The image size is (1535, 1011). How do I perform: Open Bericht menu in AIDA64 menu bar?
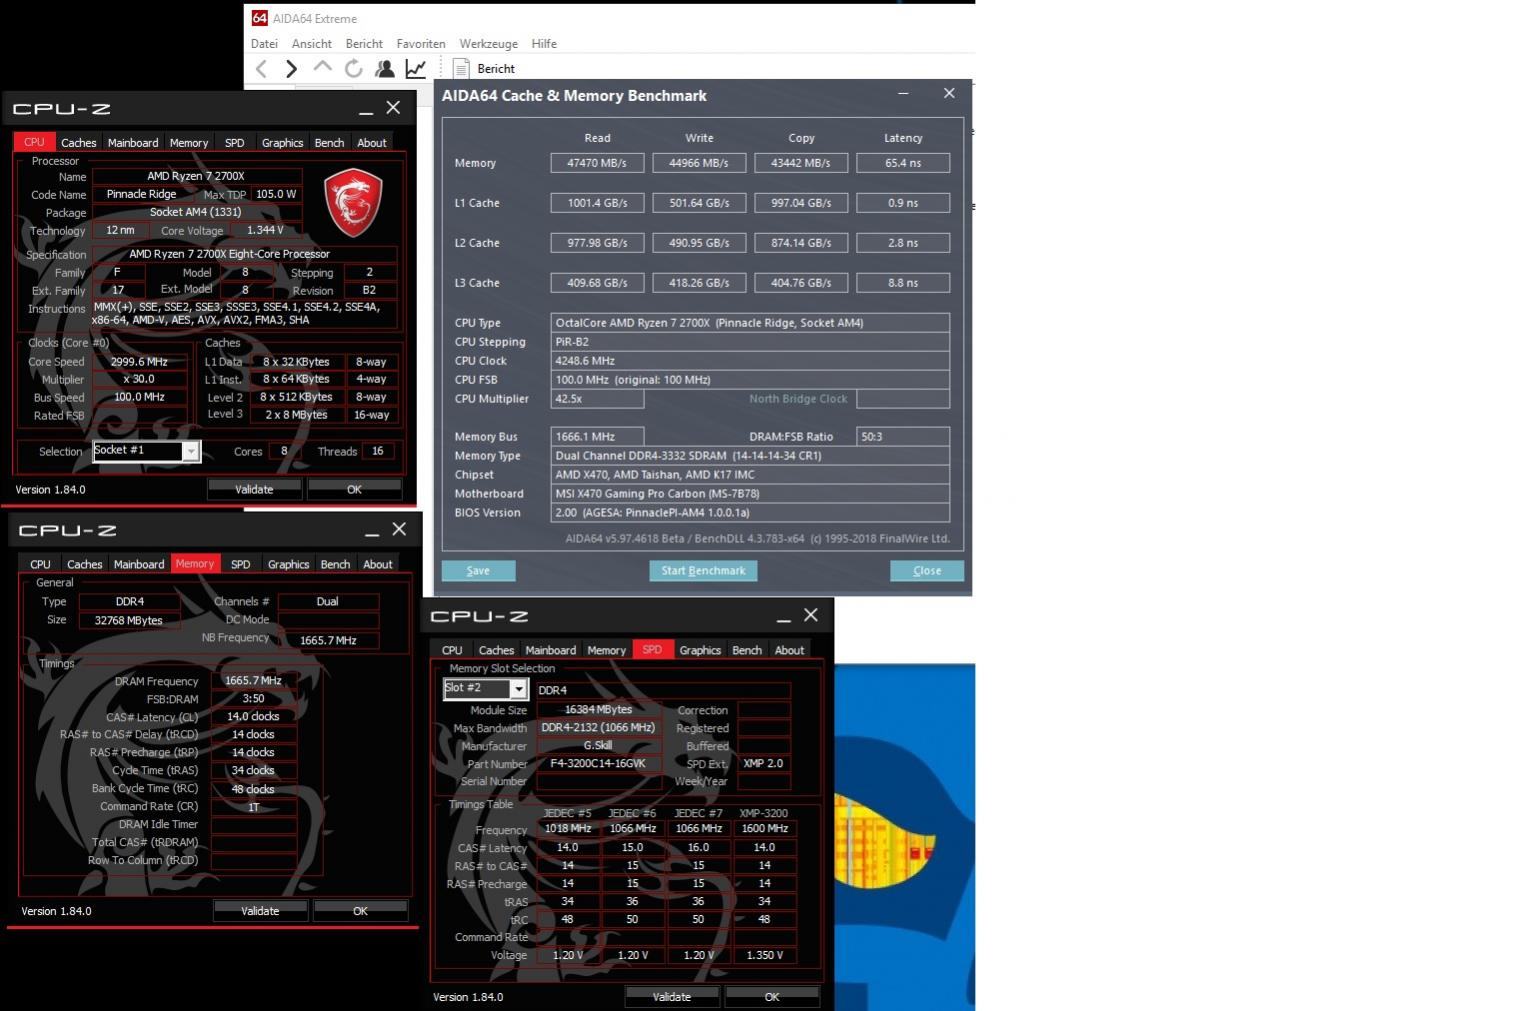tap(364, 44)
